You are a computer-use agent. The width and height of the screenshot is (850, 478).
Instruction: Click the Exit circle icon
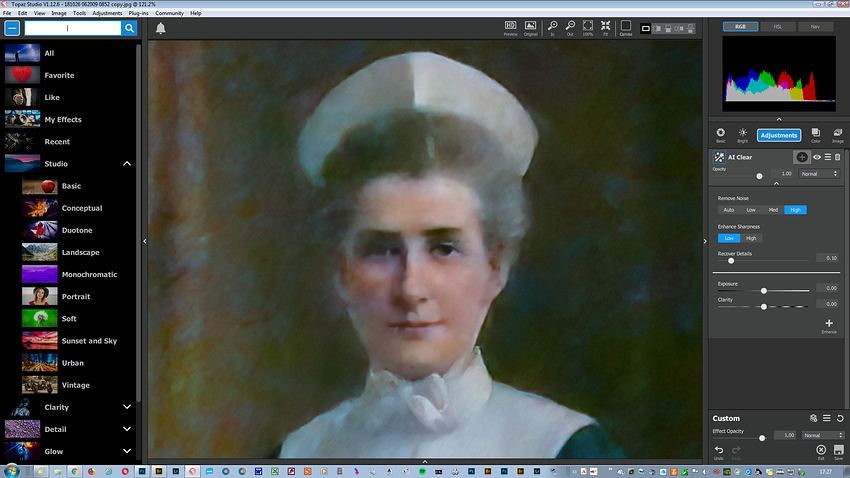tap(821, 451)
